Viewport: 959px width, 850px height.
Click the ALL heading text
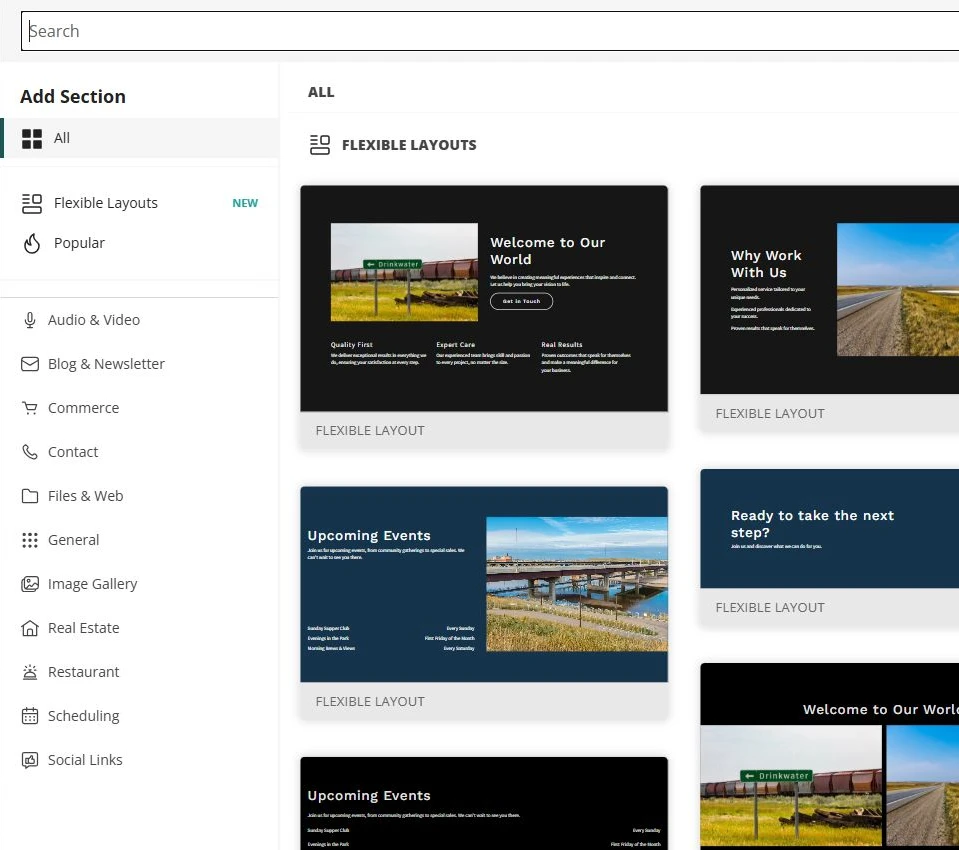[x=321, y=92]
